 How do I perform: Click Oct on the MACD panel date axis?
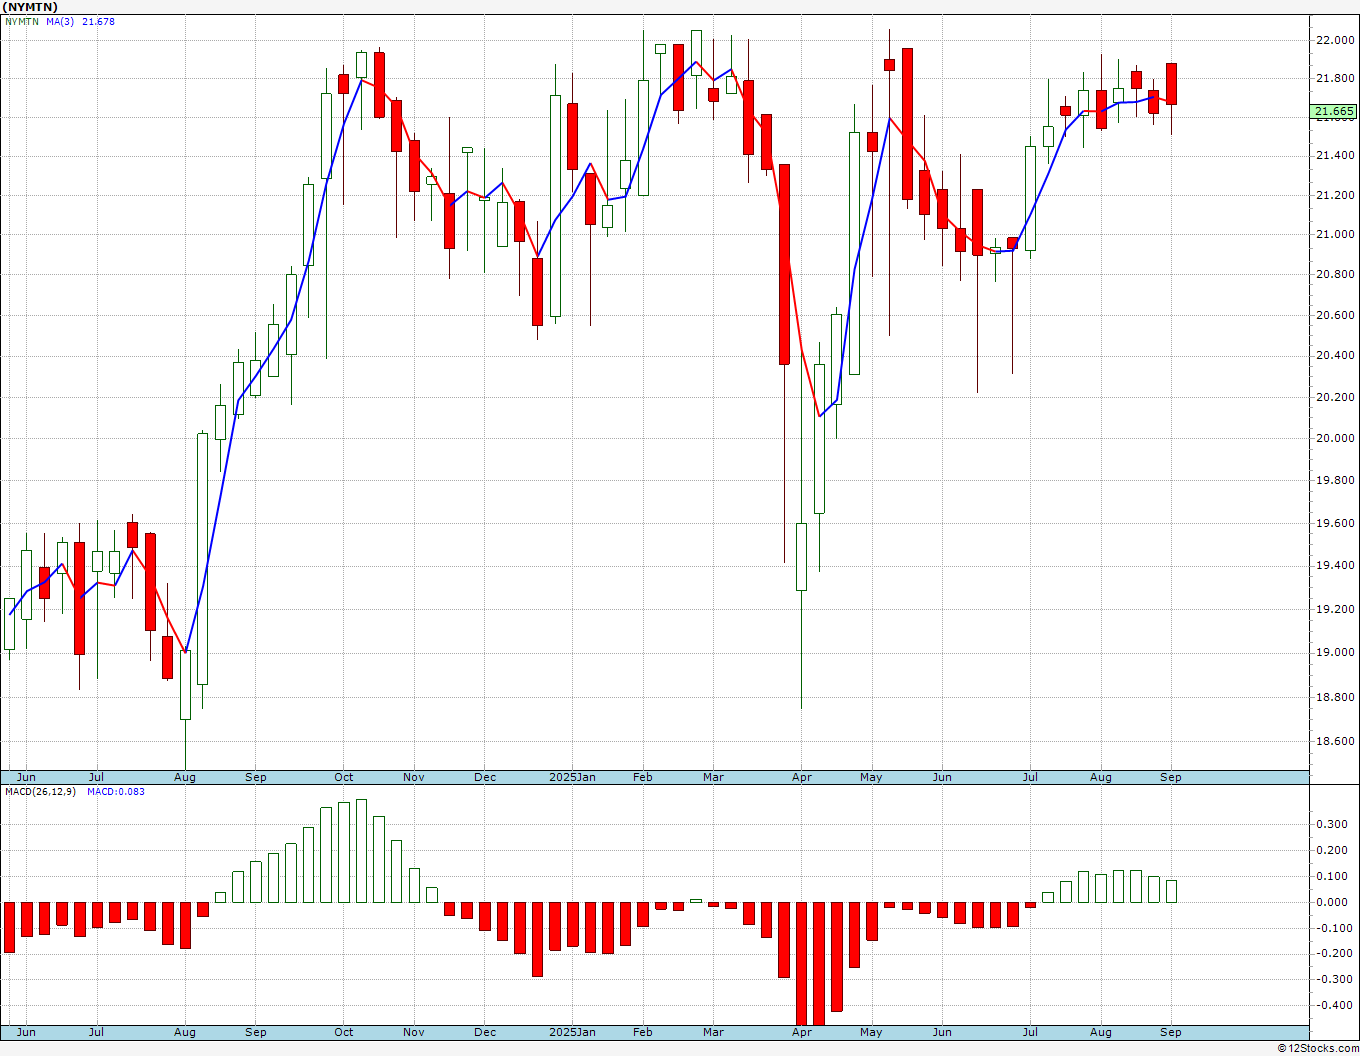pos(344,1032)
